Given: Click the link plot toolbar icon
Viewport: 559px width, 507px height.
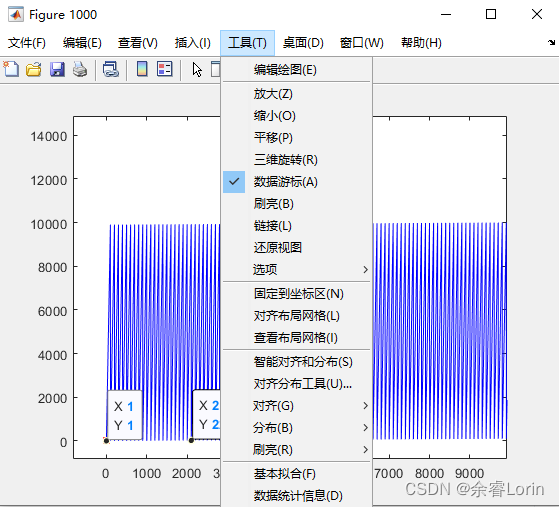Looking at the screenshot, I should click(x=111, y=69).
